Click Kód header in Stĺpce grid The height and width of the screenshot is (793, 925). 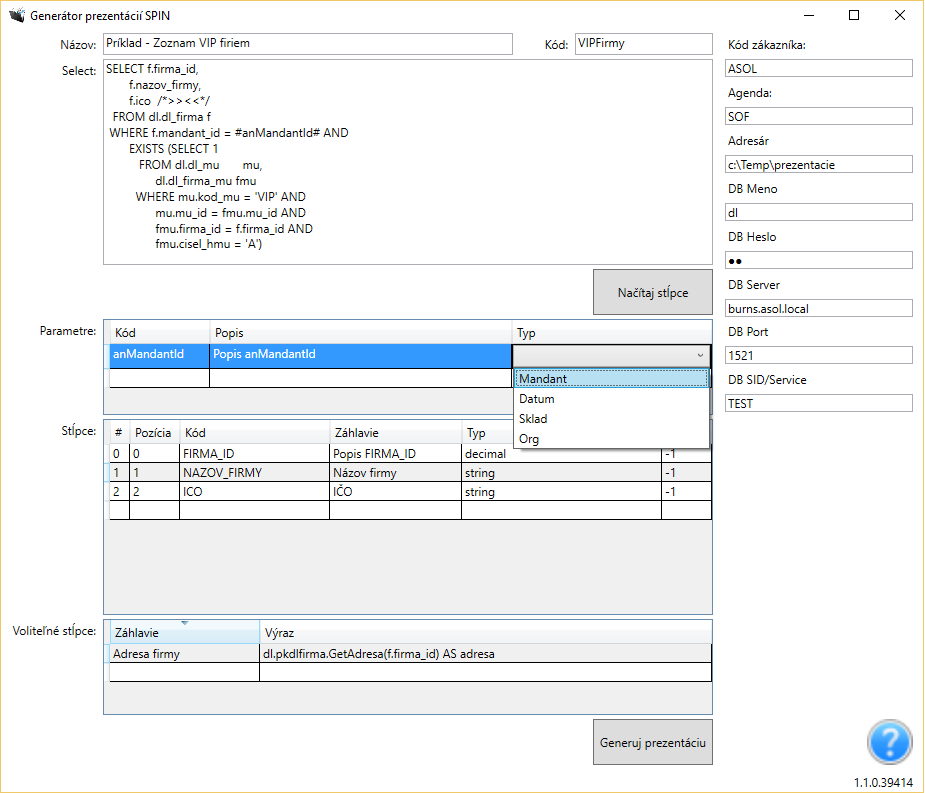pos(254,433)
